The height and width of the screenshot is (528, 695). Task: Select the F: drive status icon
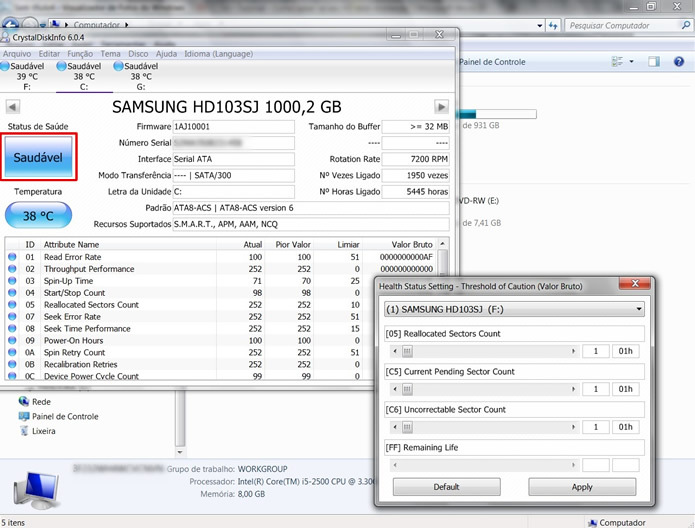click(x=7, y=66)
